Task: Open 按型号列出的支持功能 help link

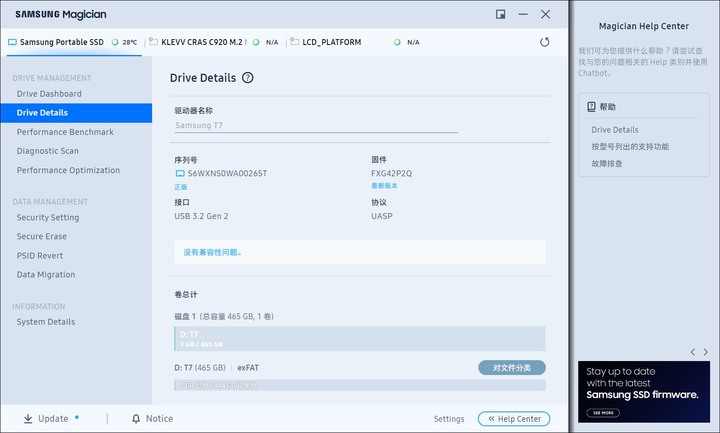Action: coord(630,147)
